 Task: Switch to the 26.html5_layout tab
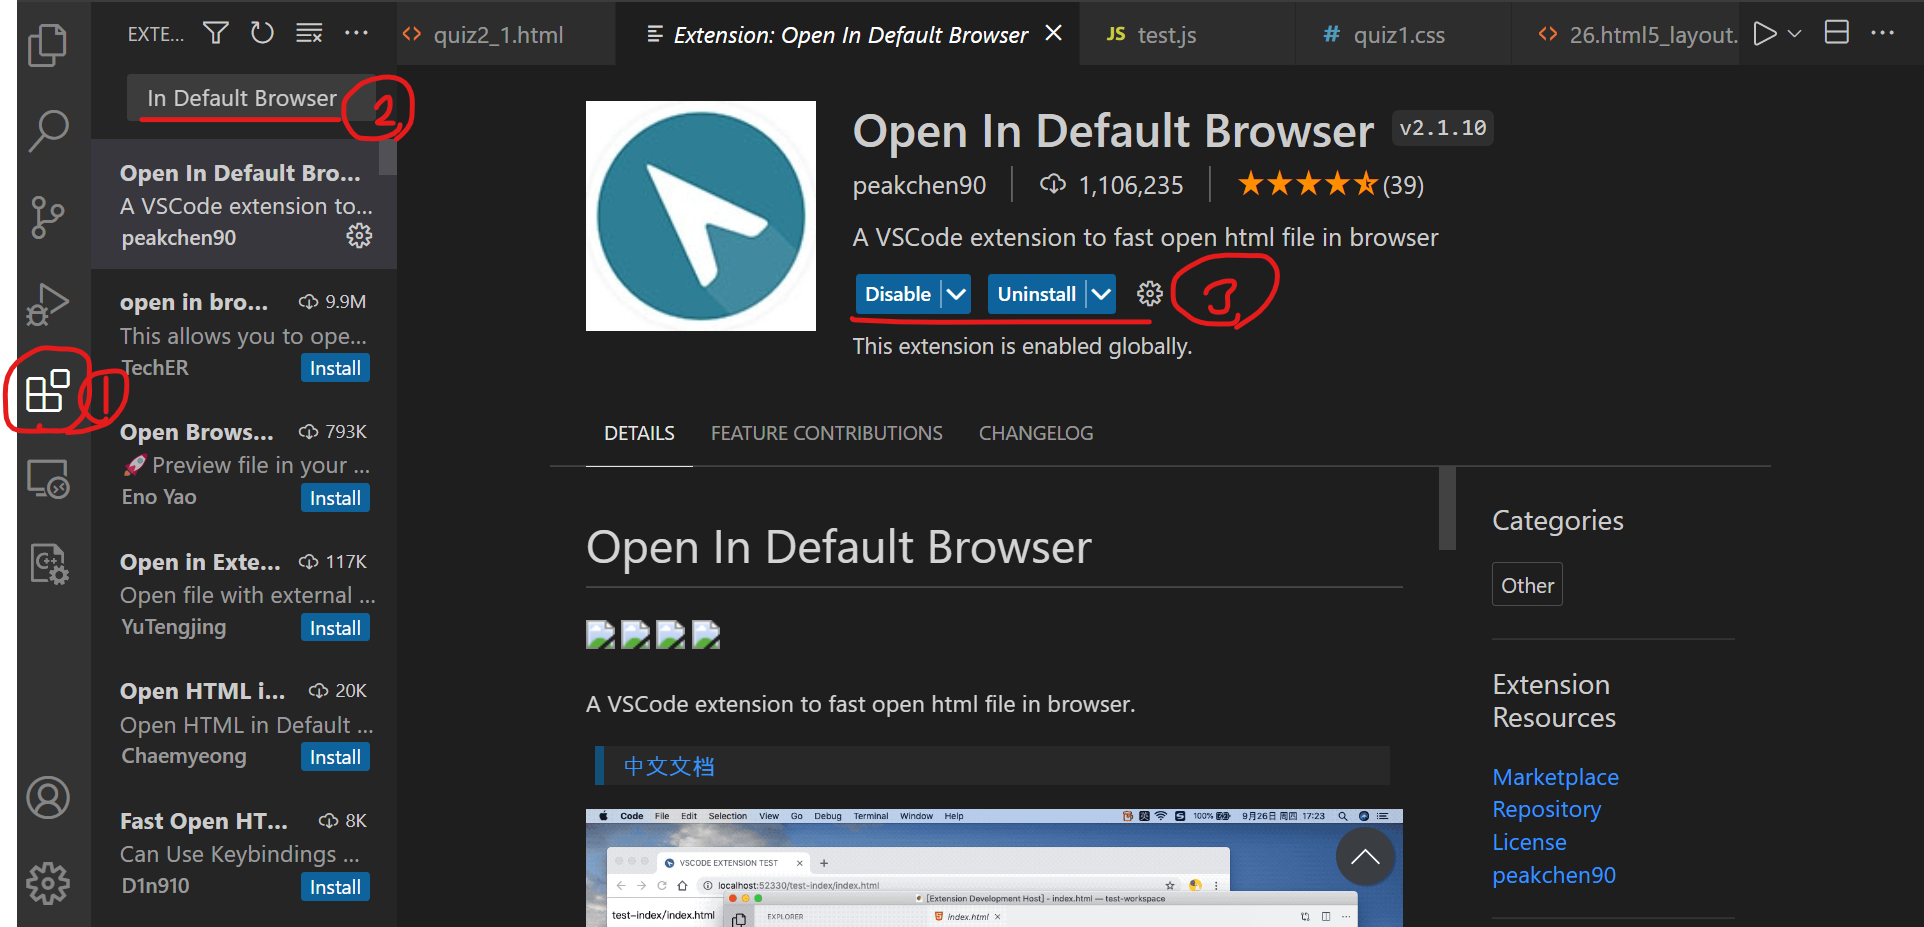pos(1625,35)
